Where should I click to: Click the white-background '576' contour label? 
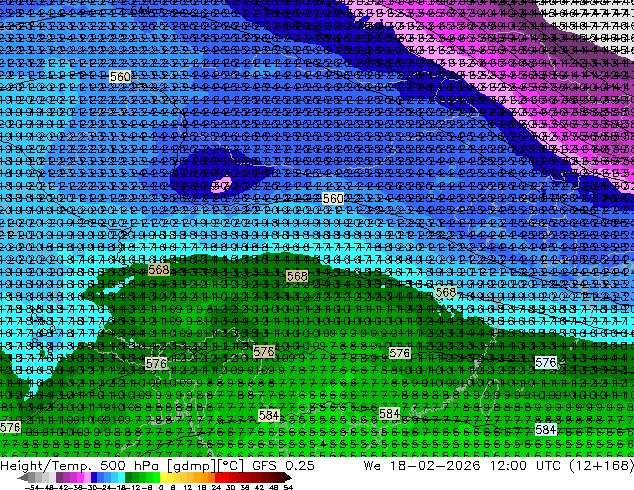[x=545, y=363]
